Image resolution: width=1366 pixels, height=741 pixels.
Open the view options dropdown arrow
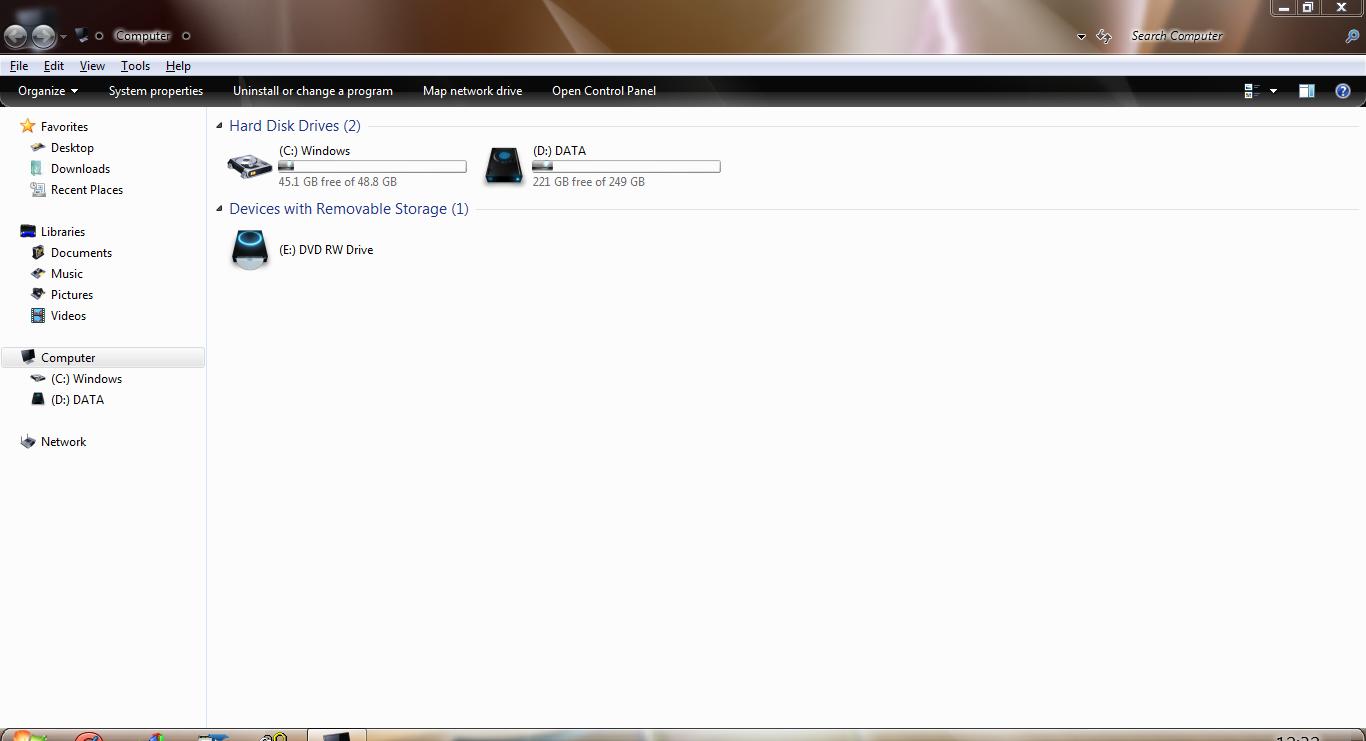point(1273,91)
